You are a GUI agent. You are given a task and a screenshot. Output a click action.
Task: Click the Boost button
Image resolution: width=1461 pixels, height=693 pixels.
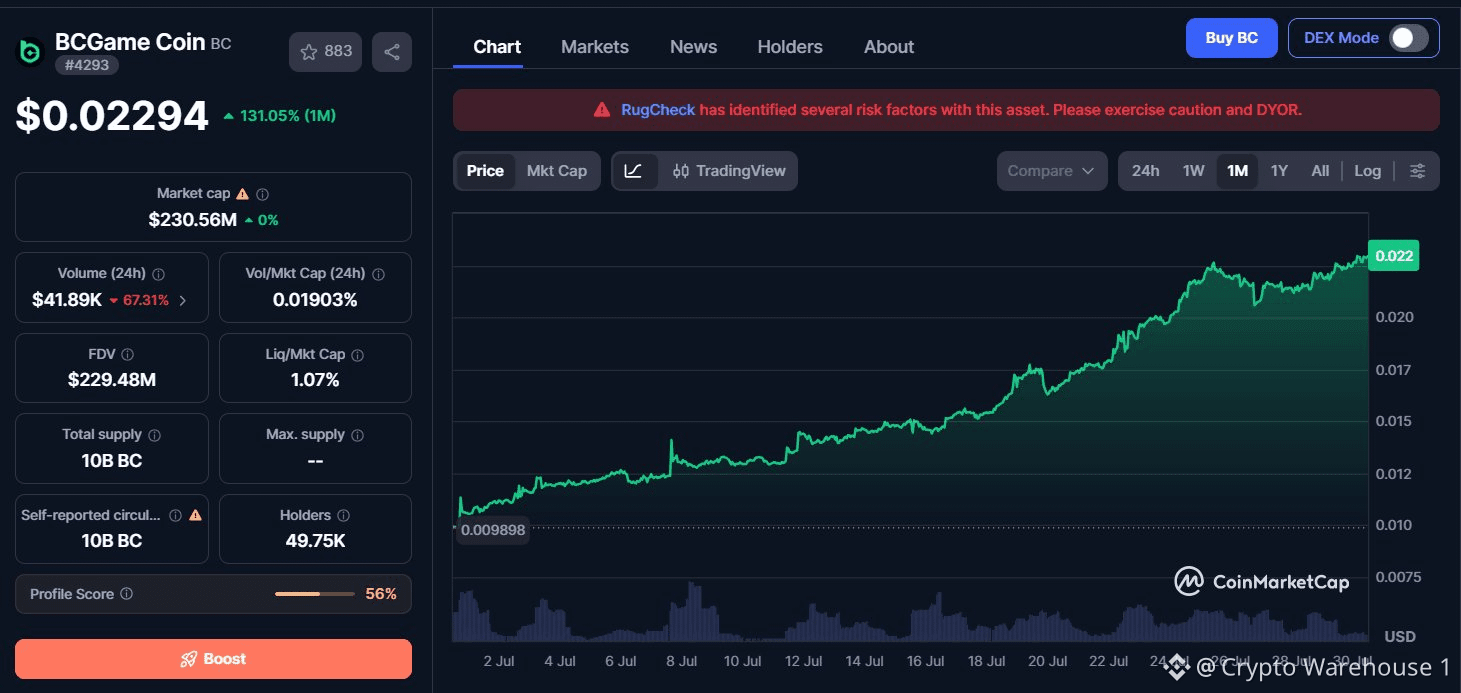[x=213, y=659]
